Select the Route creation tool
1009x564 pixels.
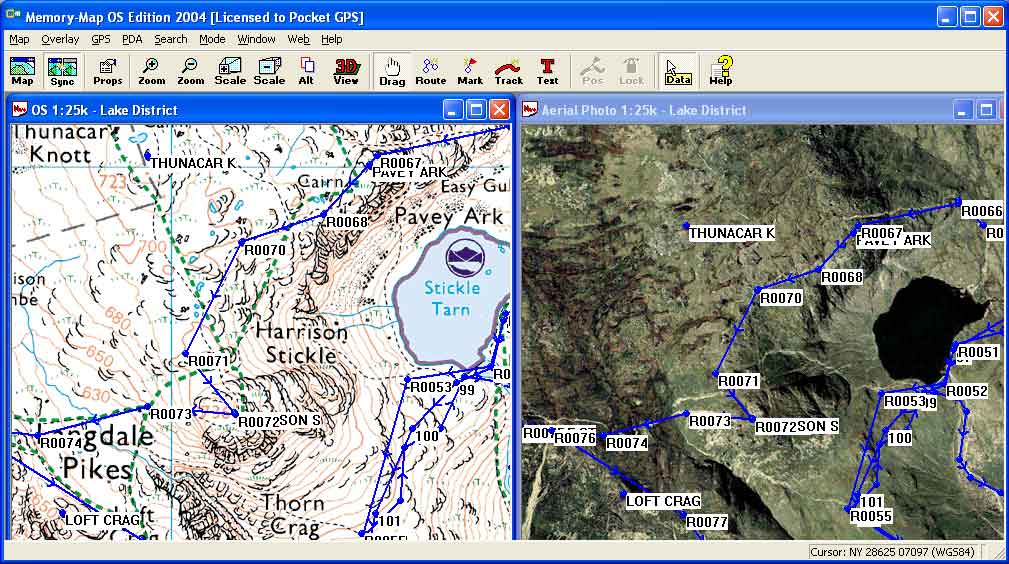[x=430, y=71]
